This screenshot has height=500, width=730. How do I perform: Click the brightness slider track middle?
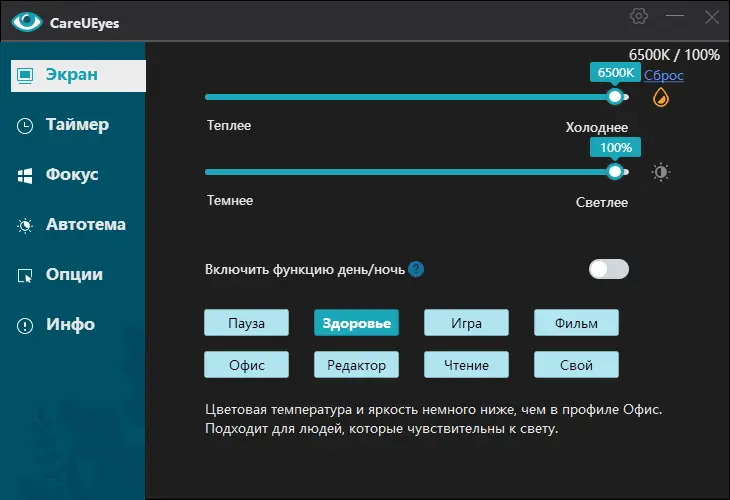click(417, 172)
